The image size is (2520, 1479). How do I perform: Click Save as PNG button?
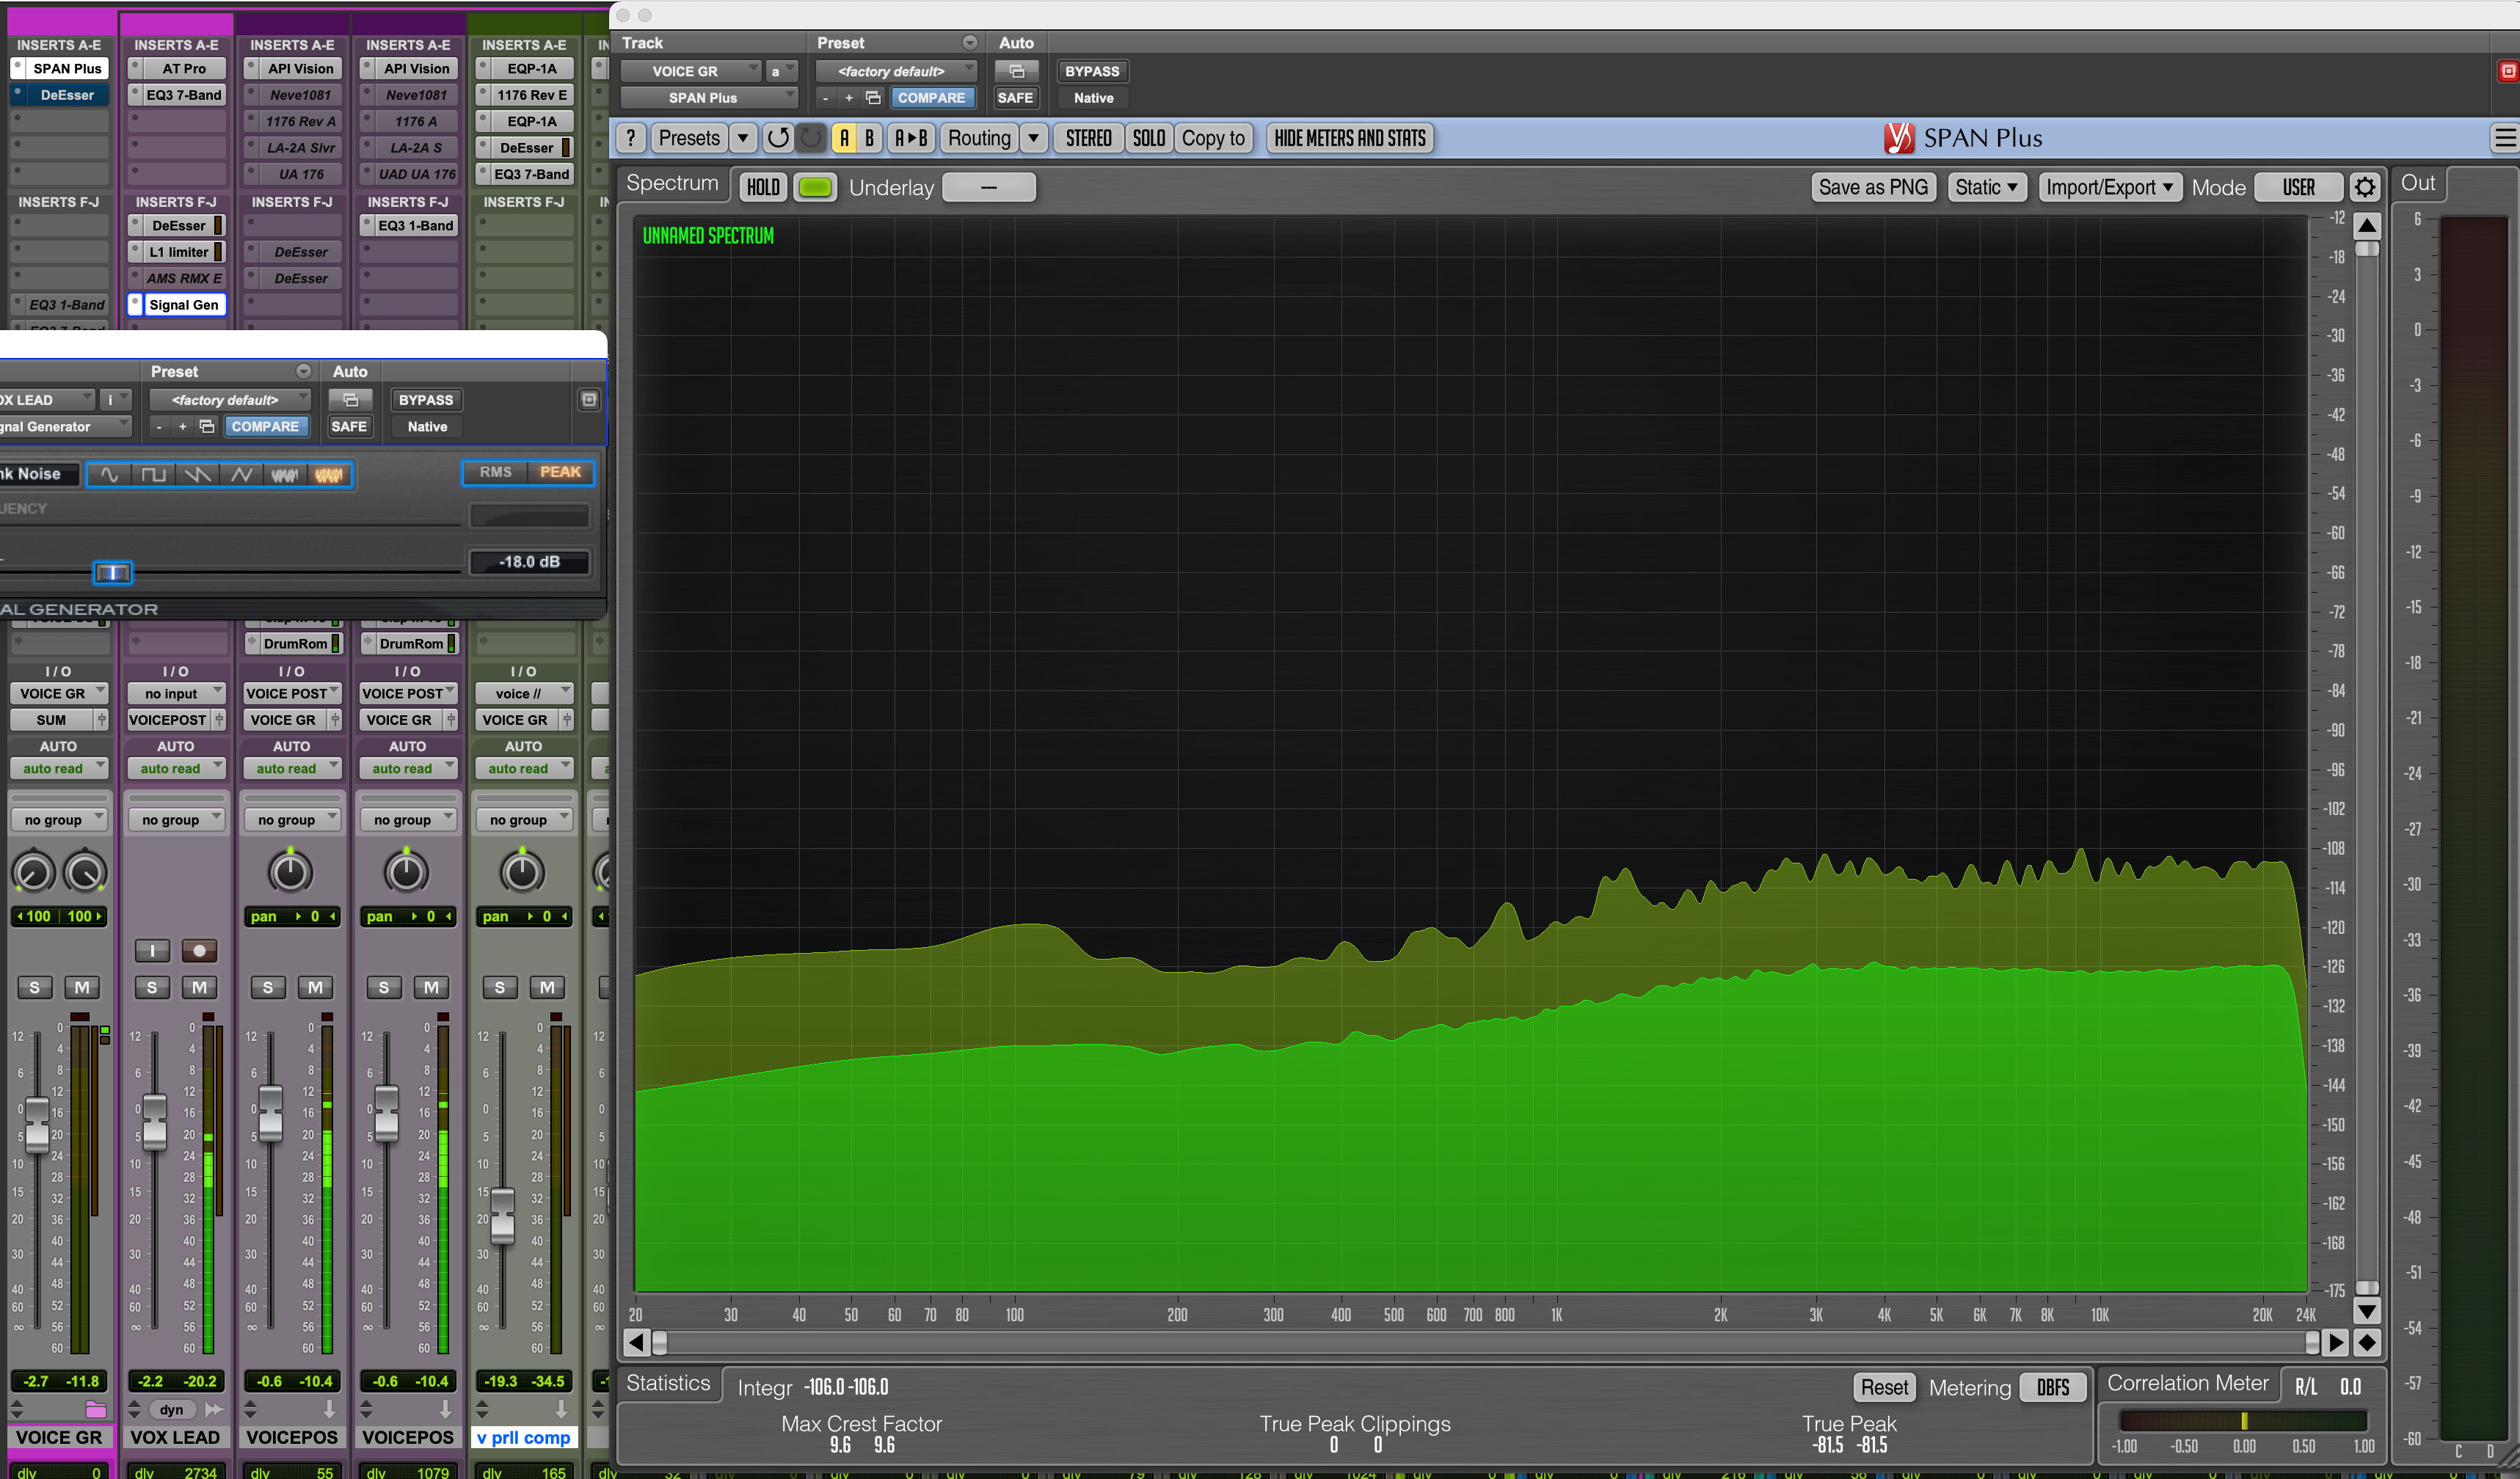(1873, 187)
